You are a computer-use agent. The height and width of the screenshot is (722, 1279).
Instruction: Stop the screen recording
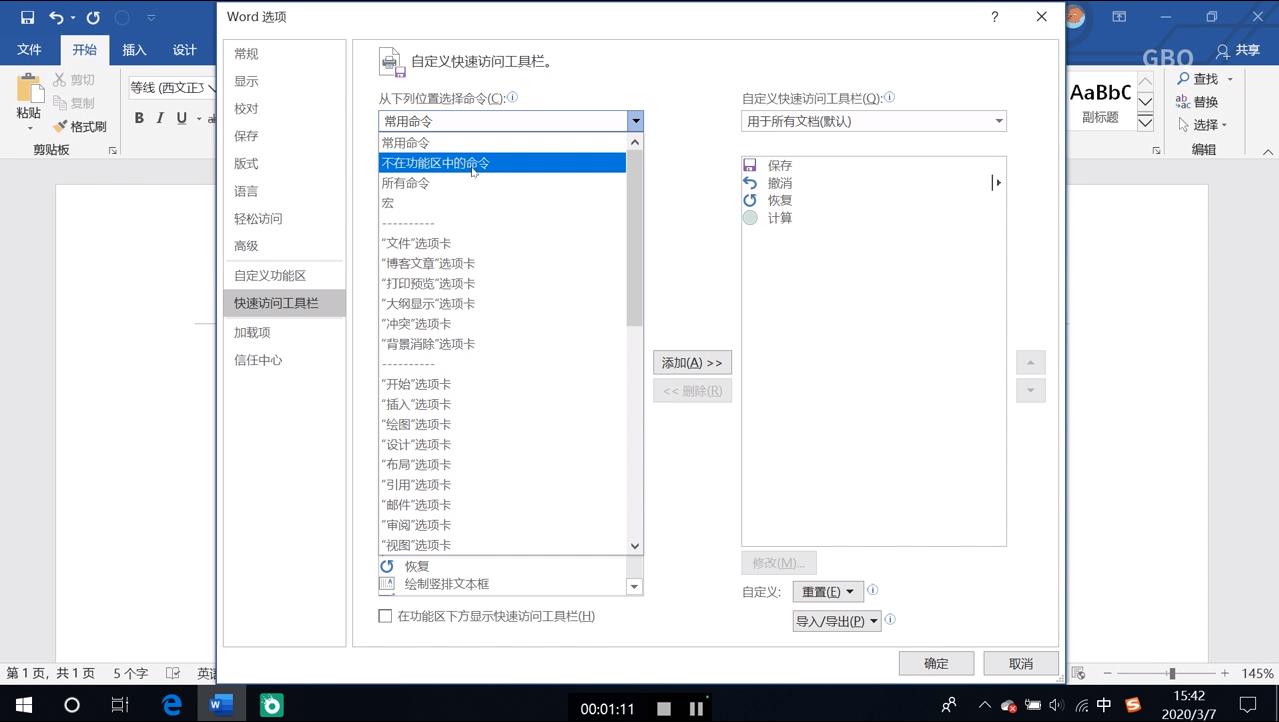664,709
